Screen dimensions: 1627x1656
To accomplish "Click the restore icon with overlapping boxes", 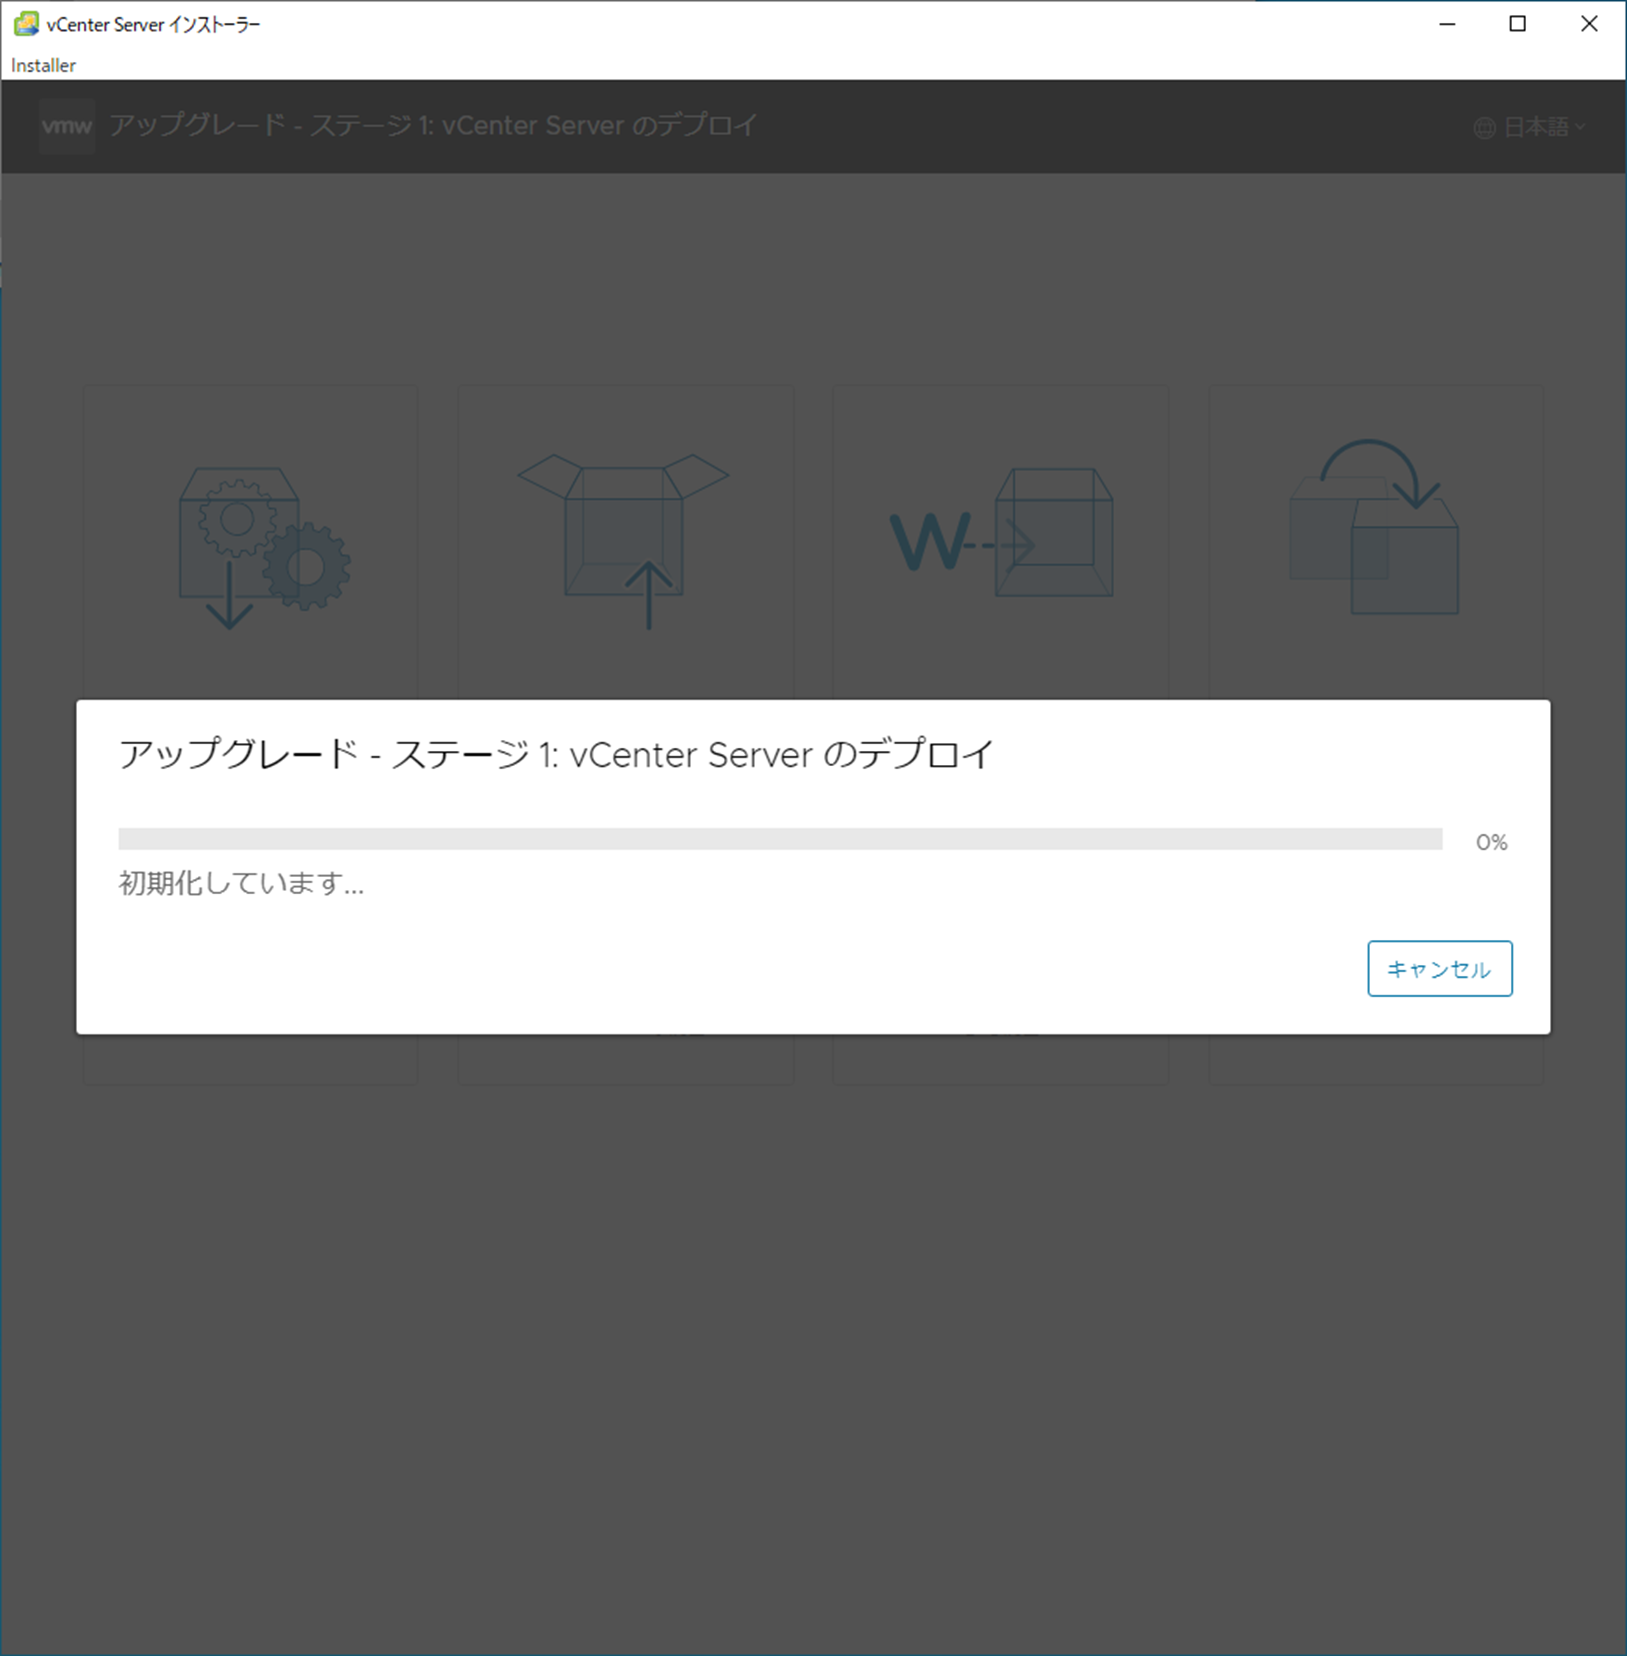I will (1374, 527).
